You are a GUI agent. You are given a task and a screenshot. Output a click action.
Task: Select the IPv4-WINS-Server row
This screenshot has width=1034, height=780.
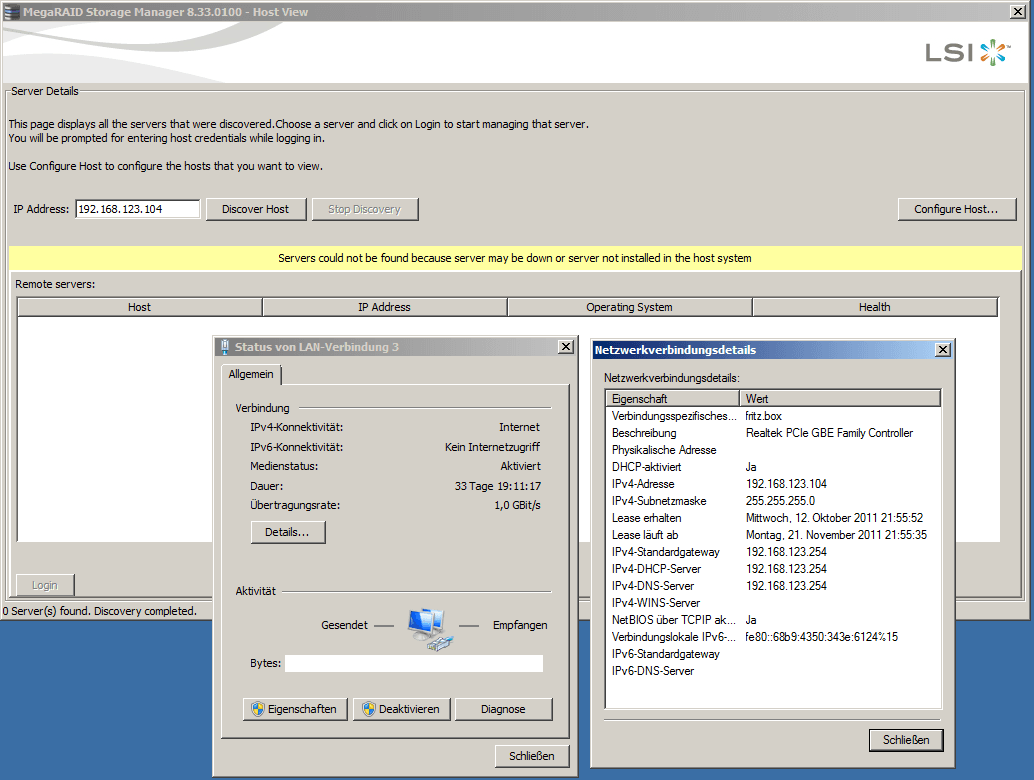click(773, 603)
